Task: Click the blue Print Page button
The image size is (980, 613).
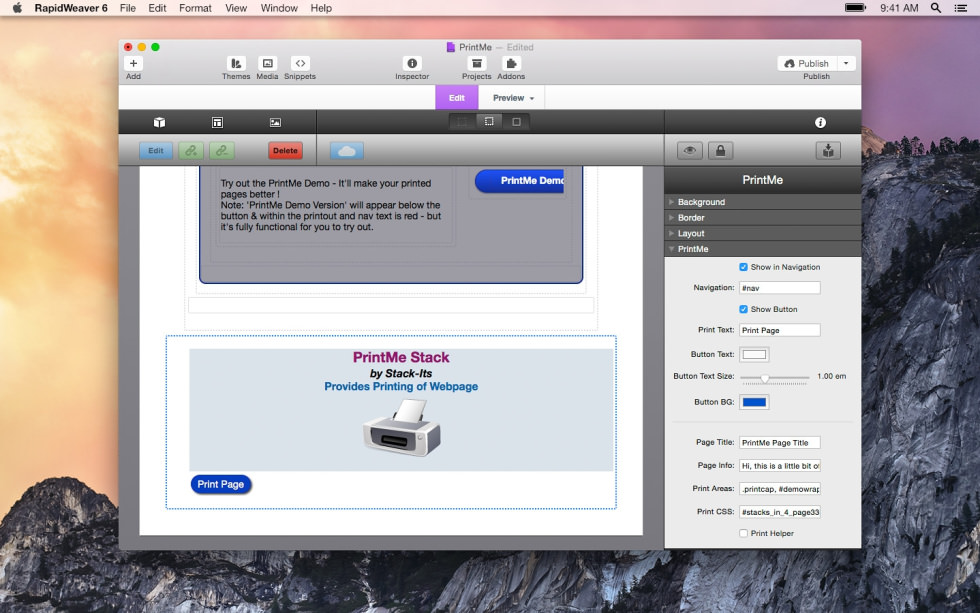Action: tap(221, 484)
